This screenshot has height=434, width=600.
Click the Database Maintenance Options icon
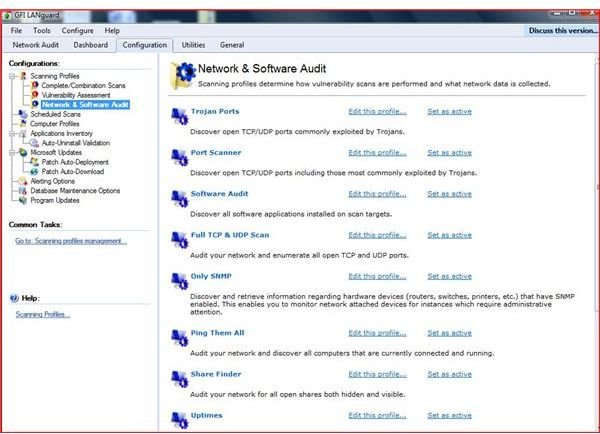point(23,191)
